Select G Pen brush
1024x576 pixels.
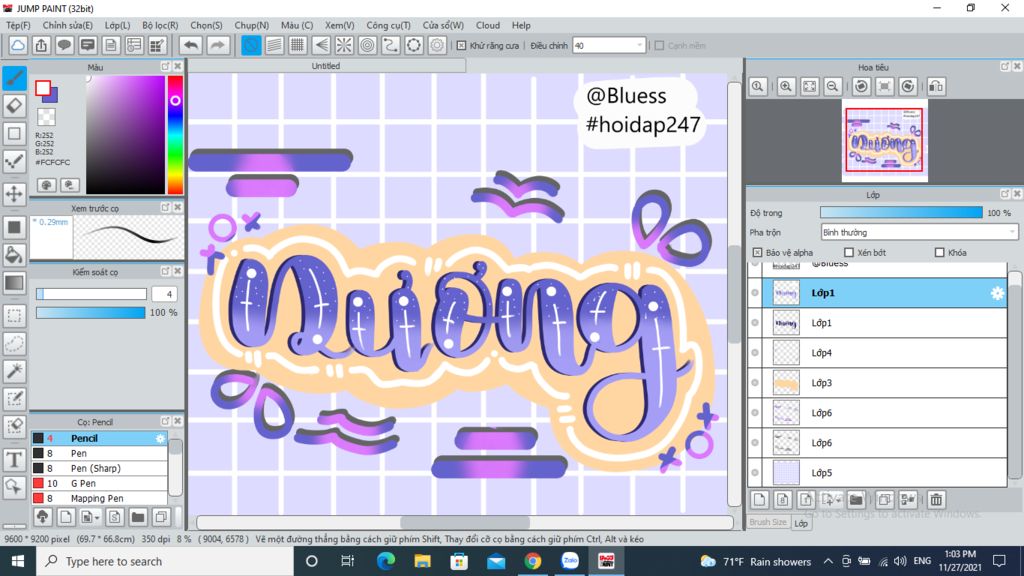coord(99,483)
